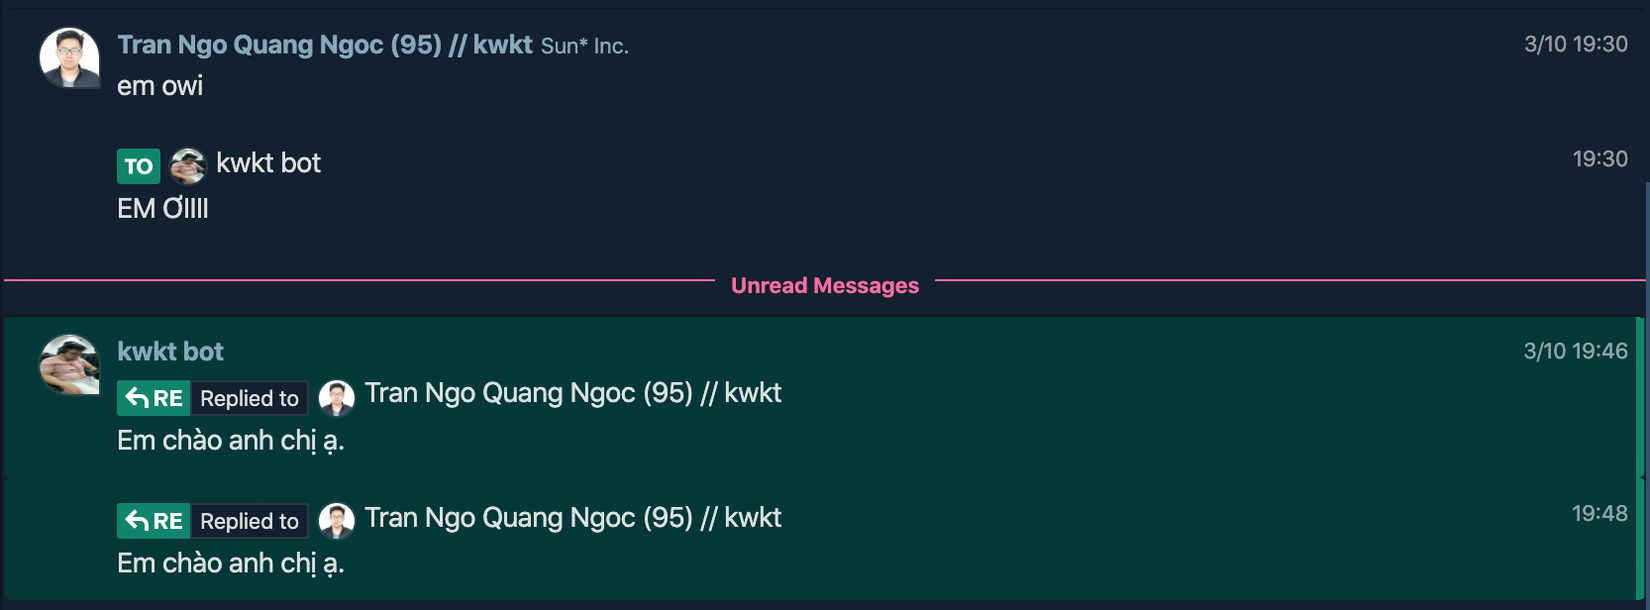1650x610 pixels.
Task: Click the 19:48 message timestamp
Action: click(1599, 514)
